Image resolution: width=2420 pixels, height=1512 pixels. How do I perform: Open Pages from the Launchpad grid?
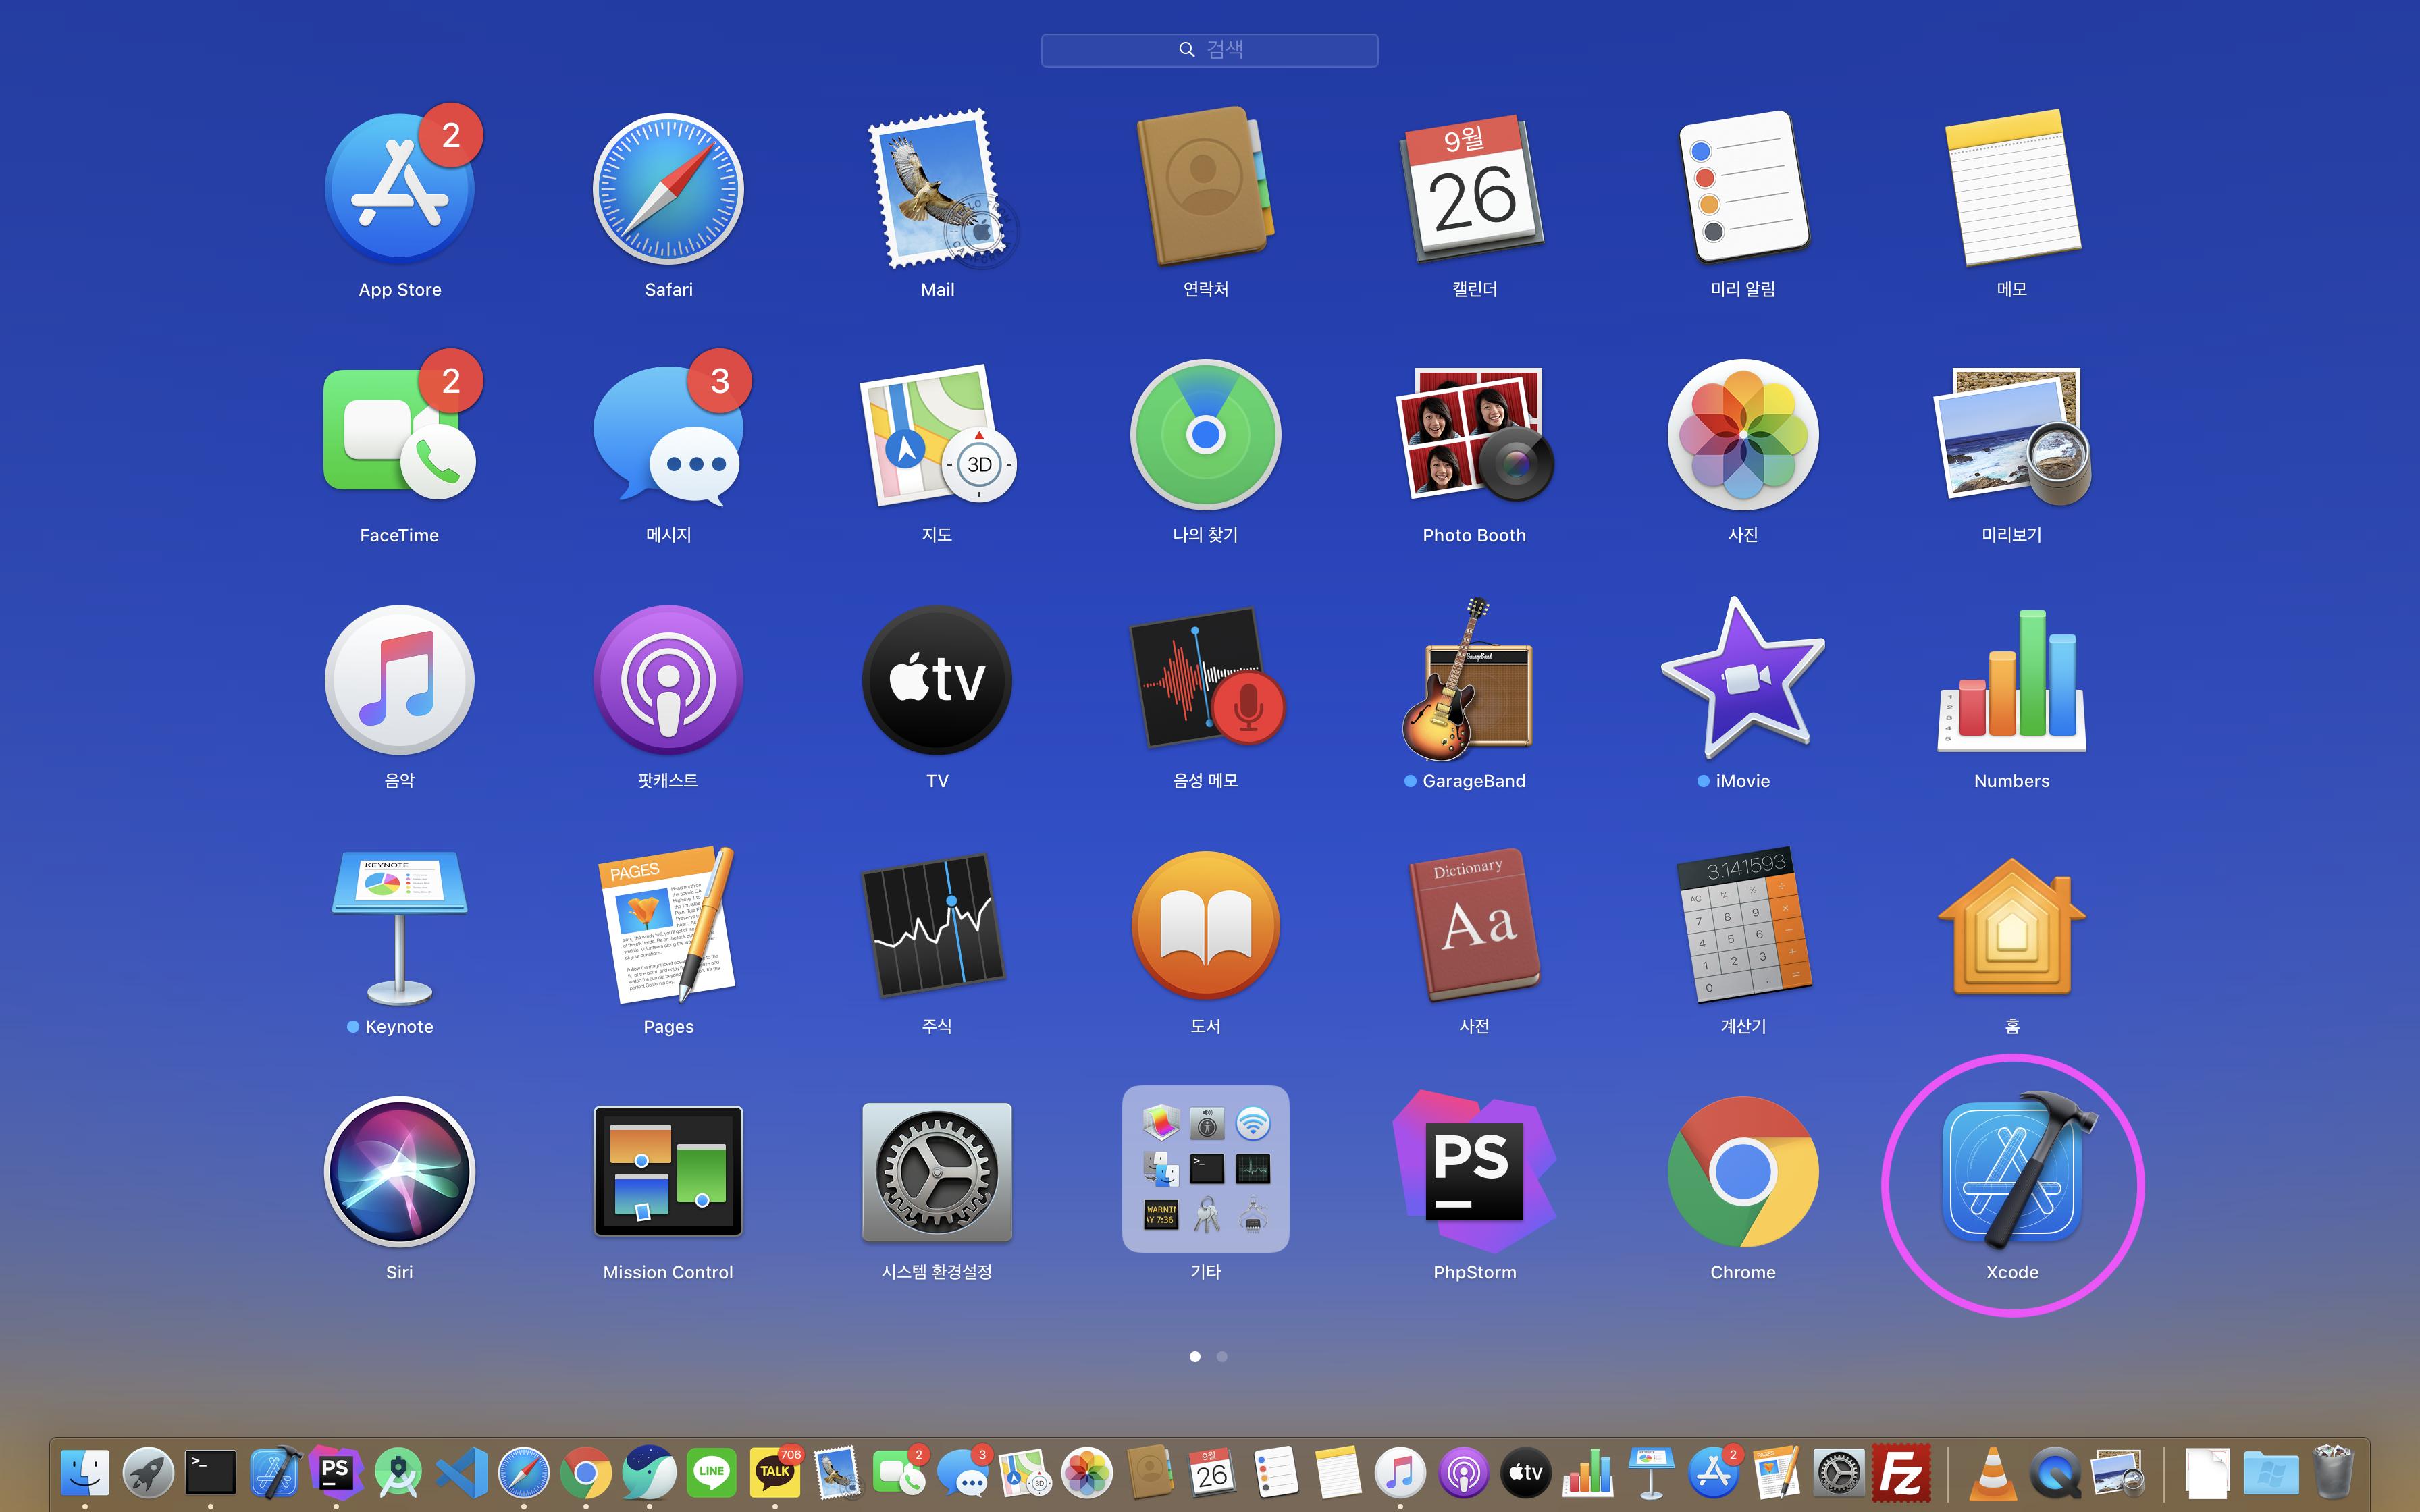(x=668, y=926)
